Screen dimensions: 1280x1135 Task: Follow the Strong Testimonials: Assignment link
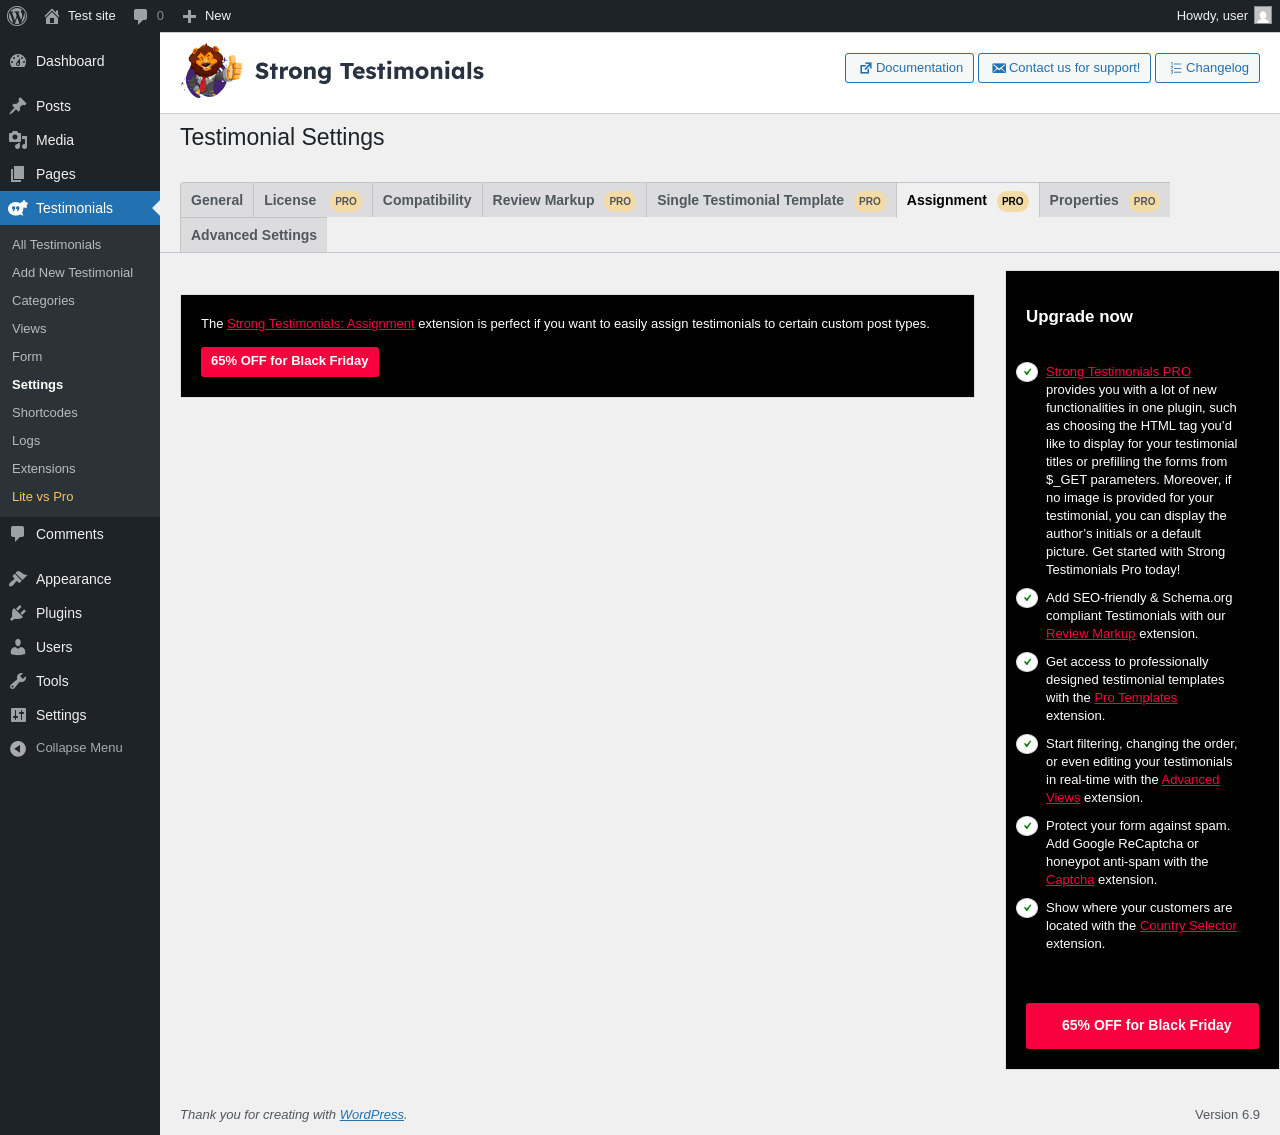coord(321,324)
